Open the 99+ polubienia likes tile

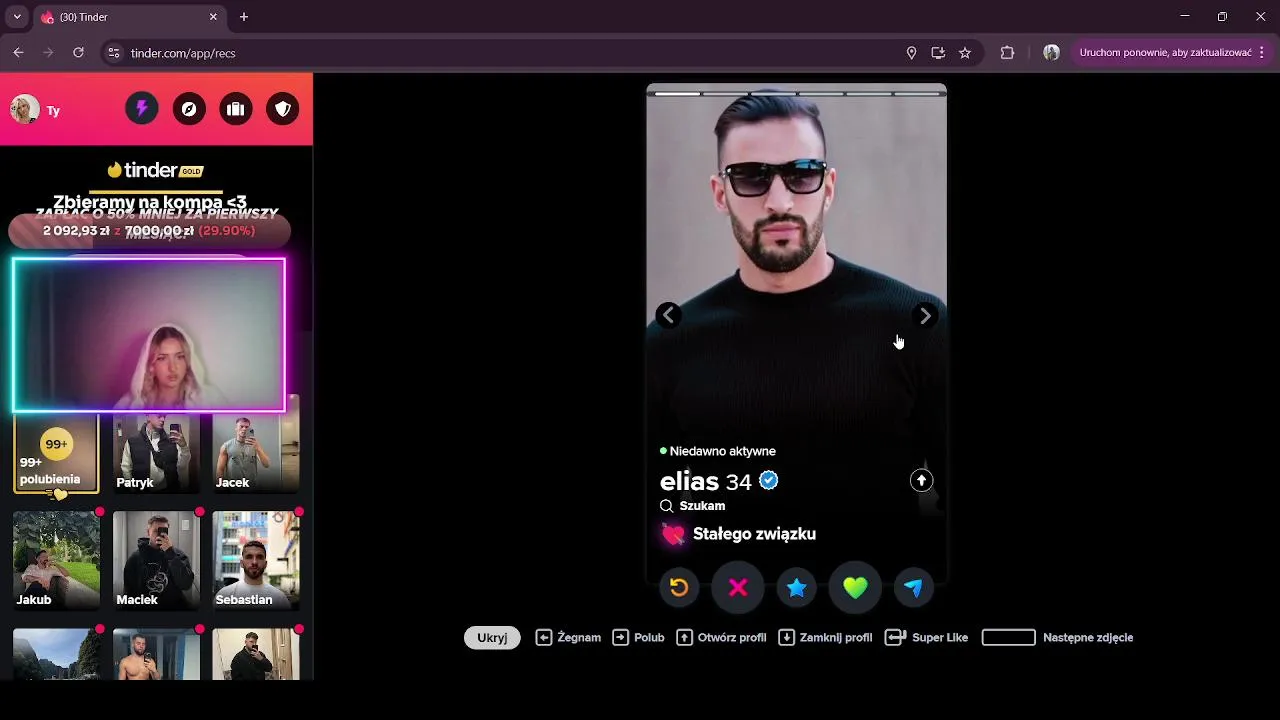[x=56, y=455]
